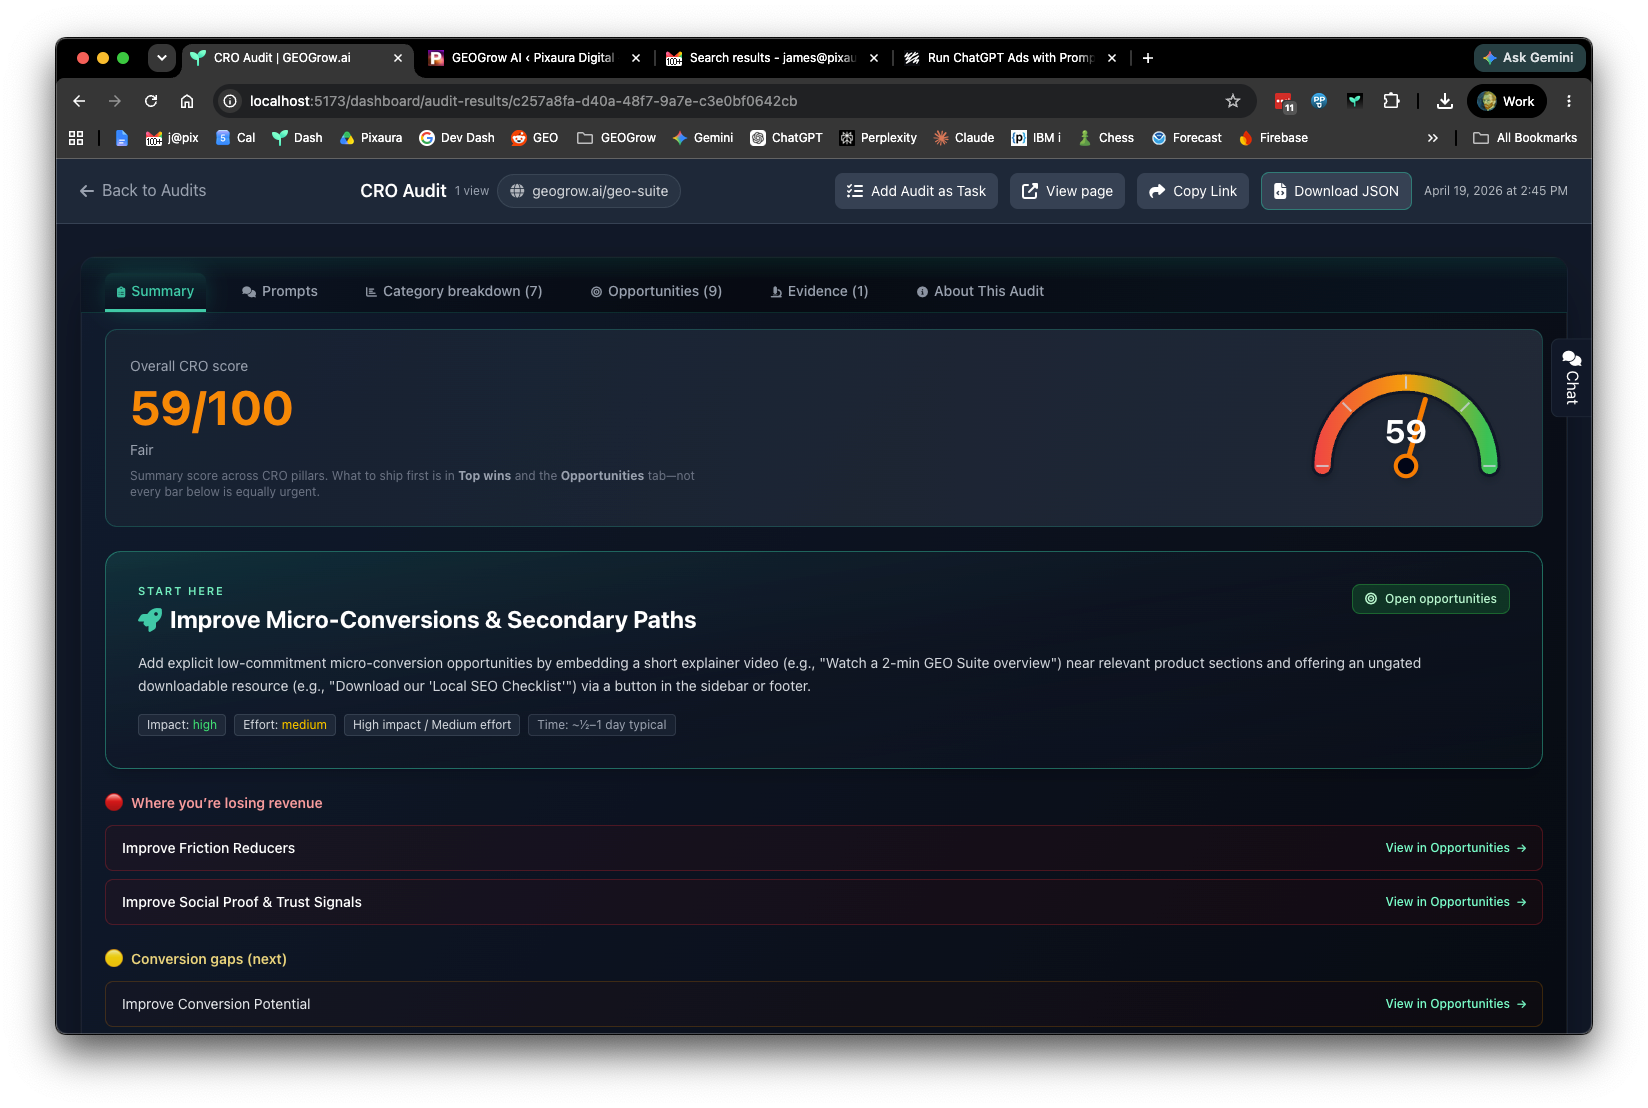Screen dimensions: 1648x1108
Task: Close the CRO Audit browser tab
Action: pyautogui.click(x=397, y=58)
